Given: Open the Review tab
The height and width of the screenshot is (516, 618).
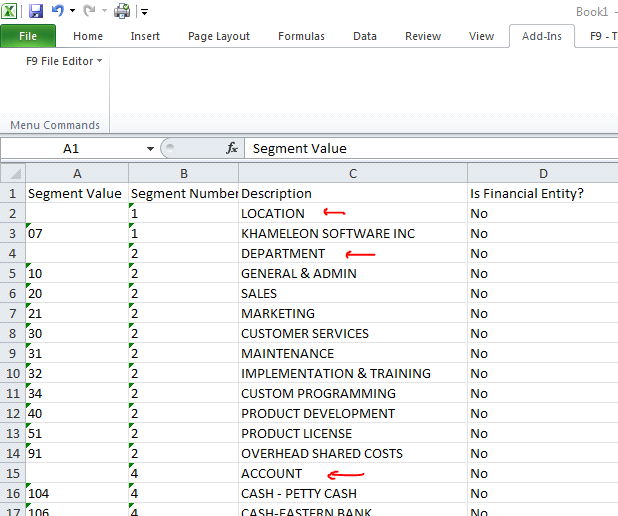Looking at the screenshot, I should [423, 36].
